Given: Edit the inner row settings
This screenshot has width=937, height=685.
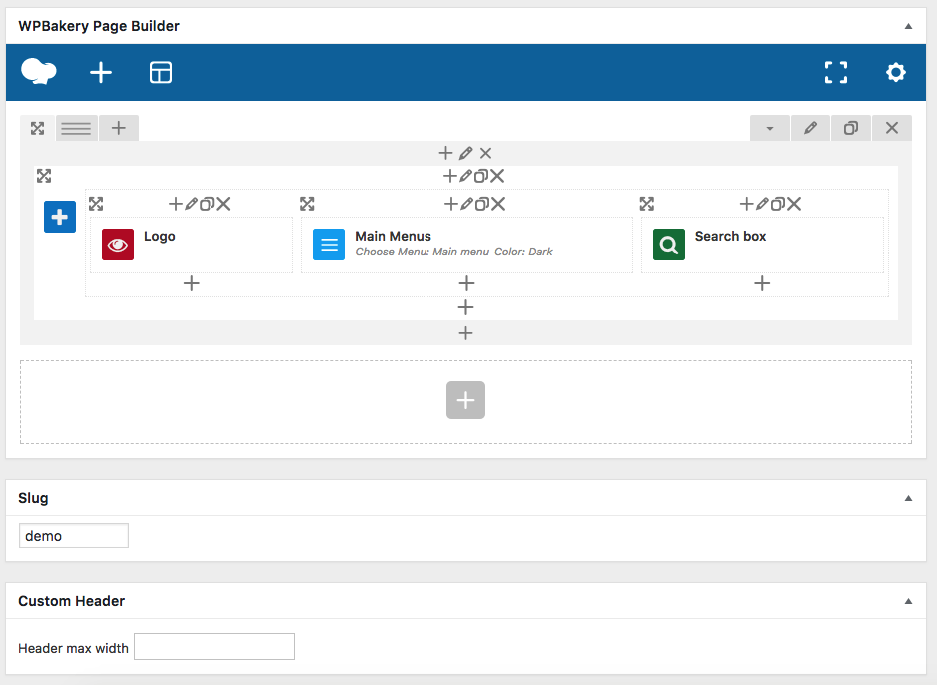Looking at the screenshot, I should (x=466, y=176).
